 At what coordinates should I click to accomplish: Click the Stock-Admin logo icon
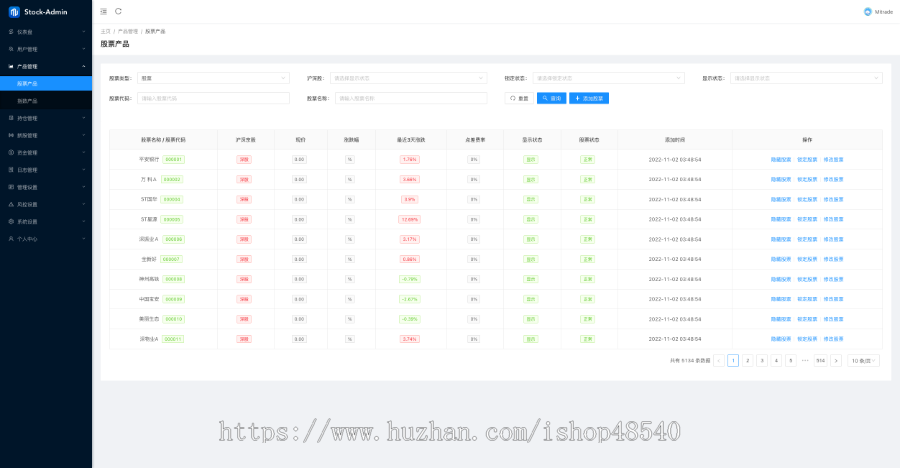[x=14, y=11]
